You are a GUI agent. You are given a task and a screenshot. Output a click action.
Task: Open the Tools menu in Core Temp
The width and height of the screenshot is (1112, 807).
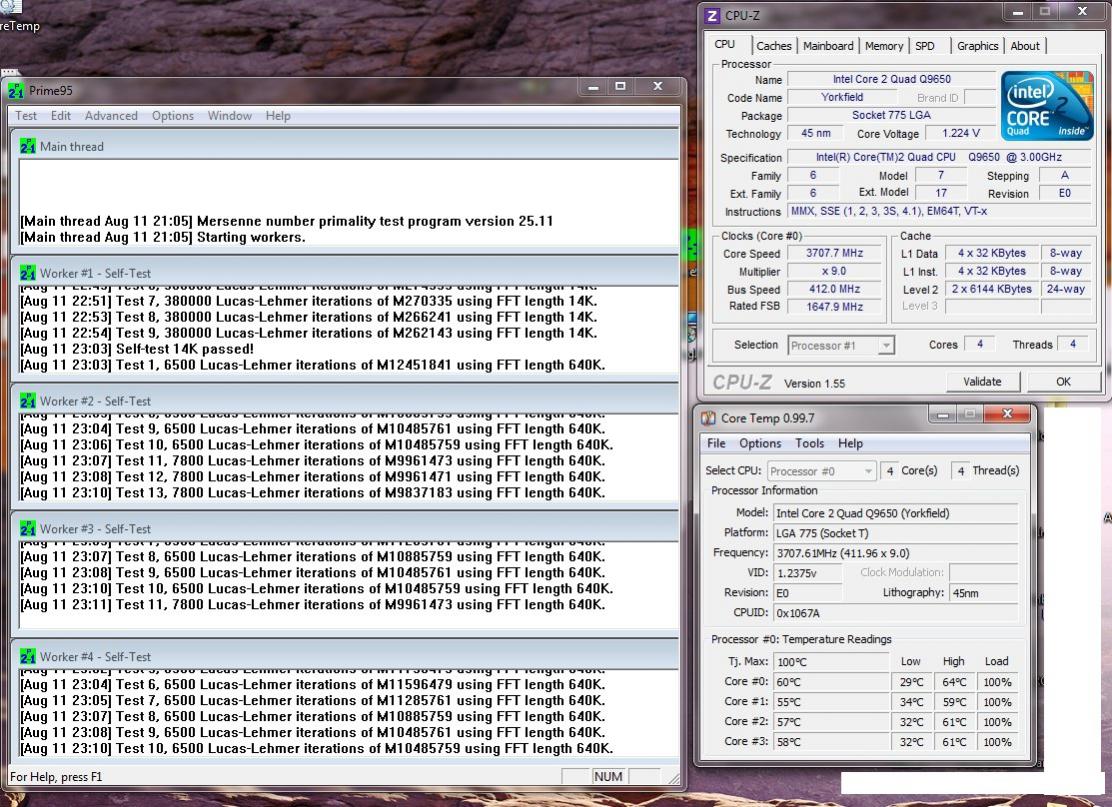(x=809, y=443)
